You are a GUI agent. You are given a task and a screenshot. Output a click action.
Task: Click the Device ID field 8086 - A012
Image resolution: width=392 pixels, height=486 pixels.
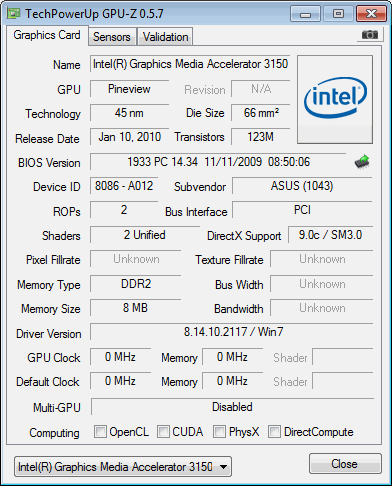tap(124, 186)
